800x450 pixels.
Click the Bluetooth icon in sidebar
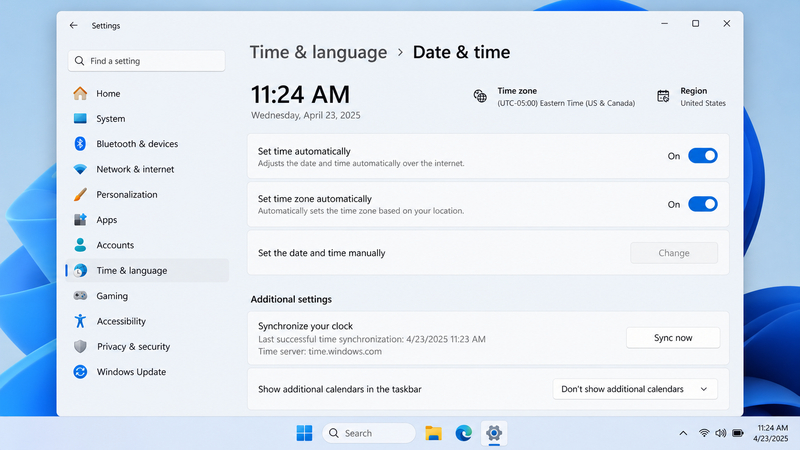pyautogui.click(x=80, y=143)
